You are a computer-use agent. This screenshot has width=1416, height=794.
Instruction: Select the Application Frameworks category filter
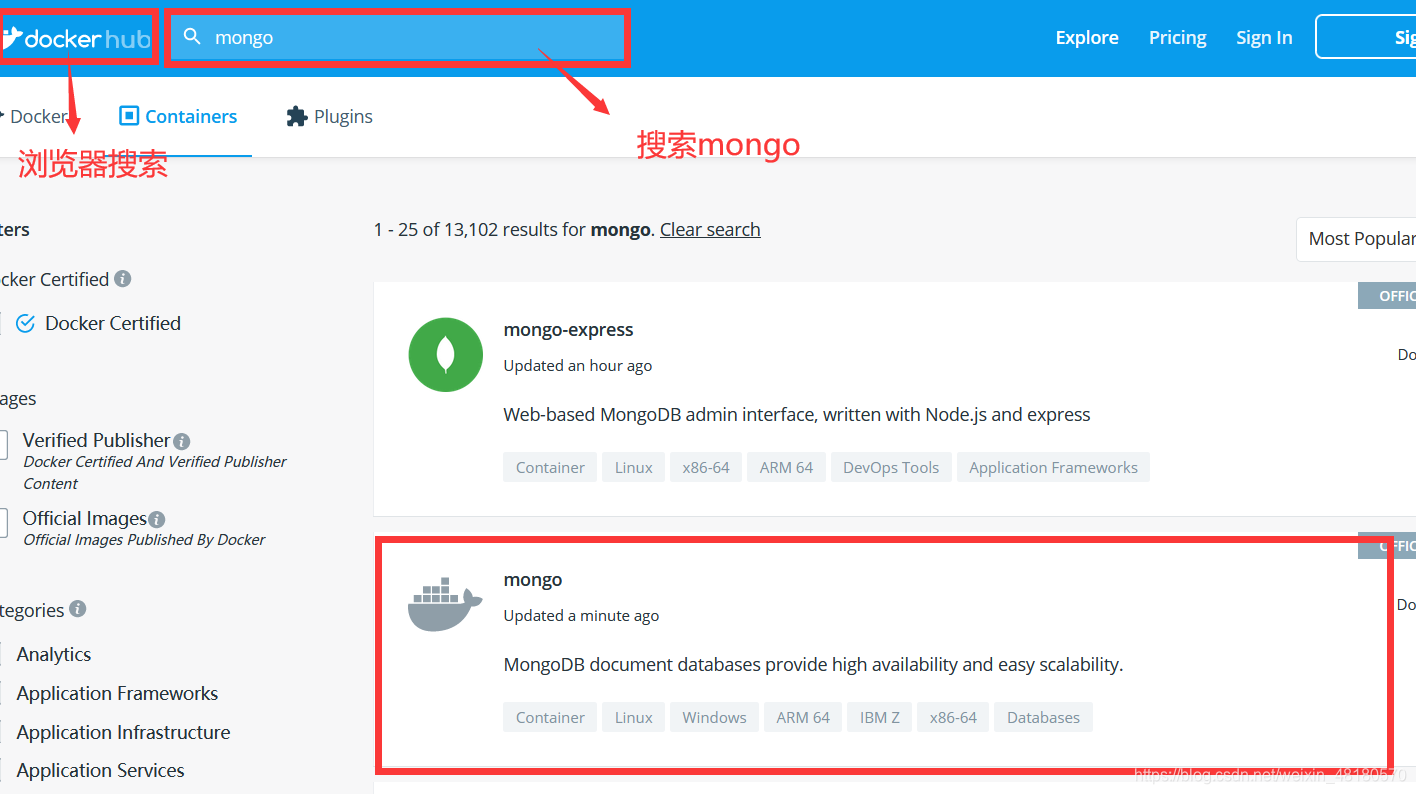(x=117, y=693)
